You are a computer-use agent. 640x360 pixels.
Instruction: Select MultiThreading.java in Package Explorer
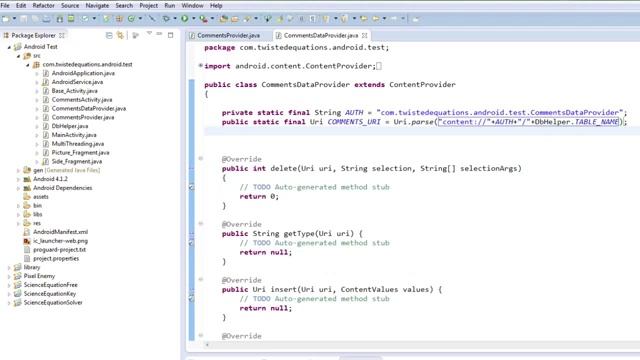pyautogui.click(x=78, y=144)
